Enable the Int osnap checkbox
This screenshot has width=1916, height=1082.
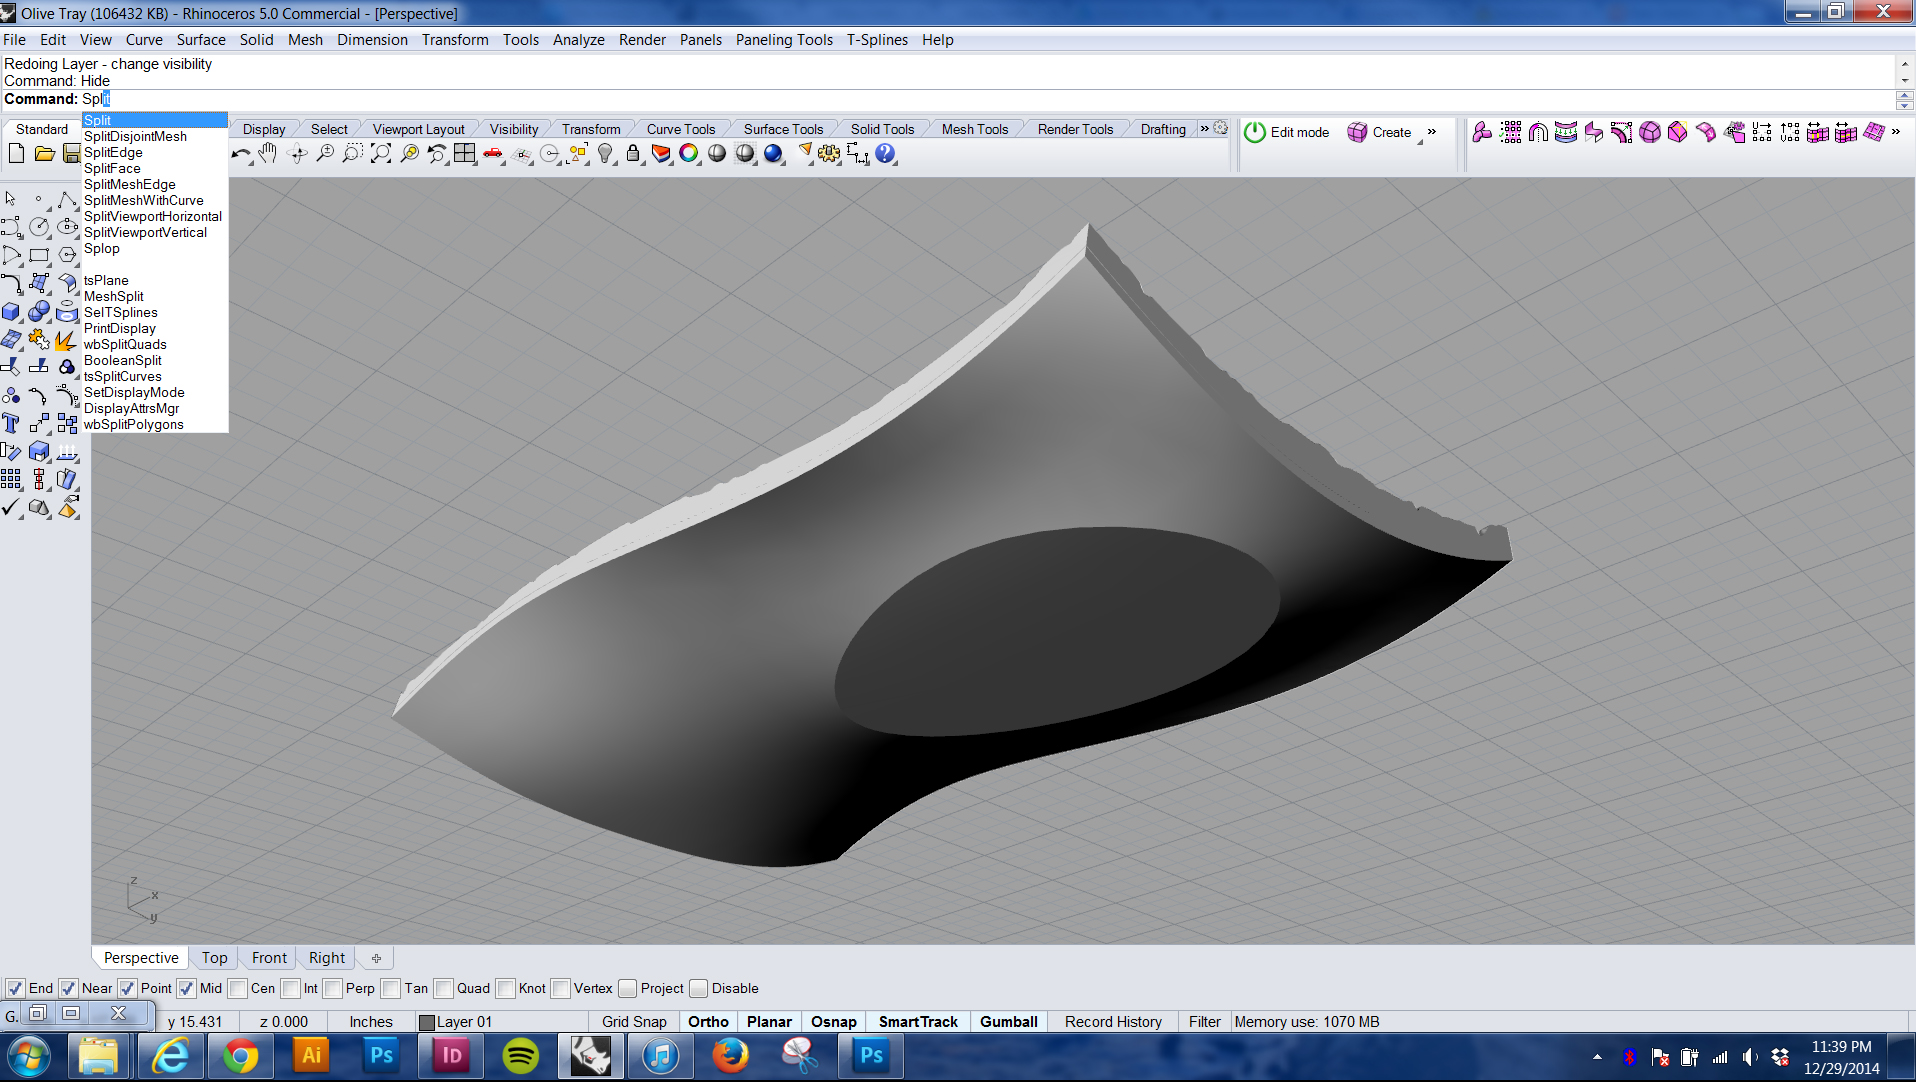point(290,988)
